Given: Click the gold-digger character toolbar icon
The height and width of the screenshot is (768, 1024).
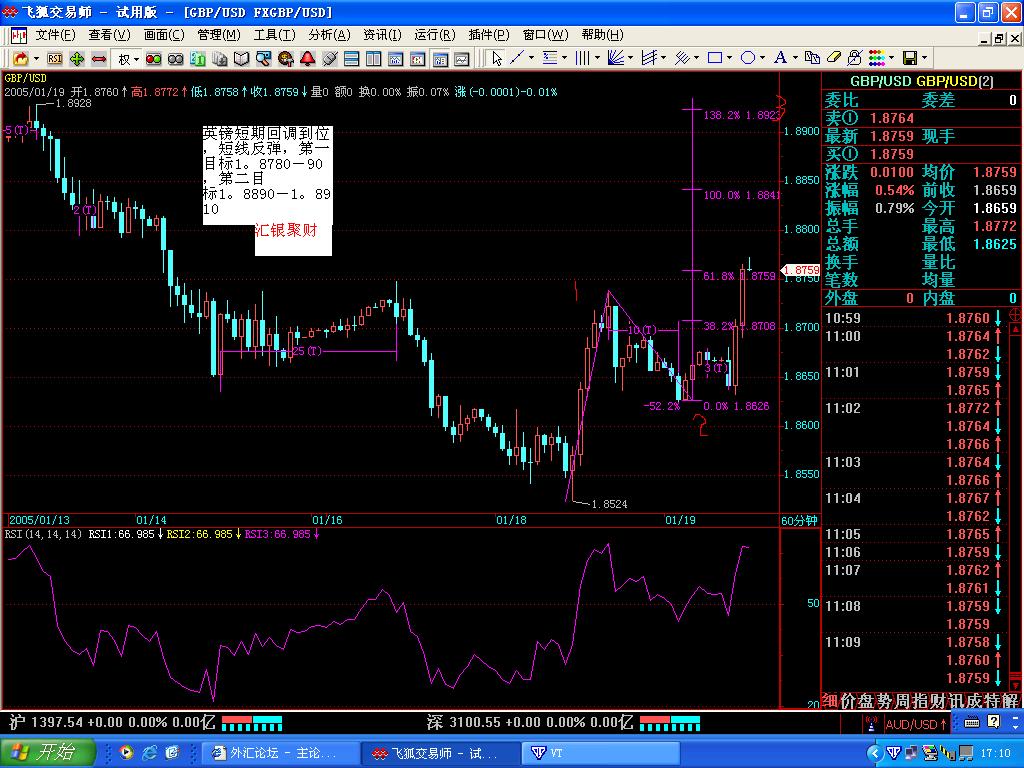Looking at the screenshot, I should pyautogui.click(x=285, y=59).
